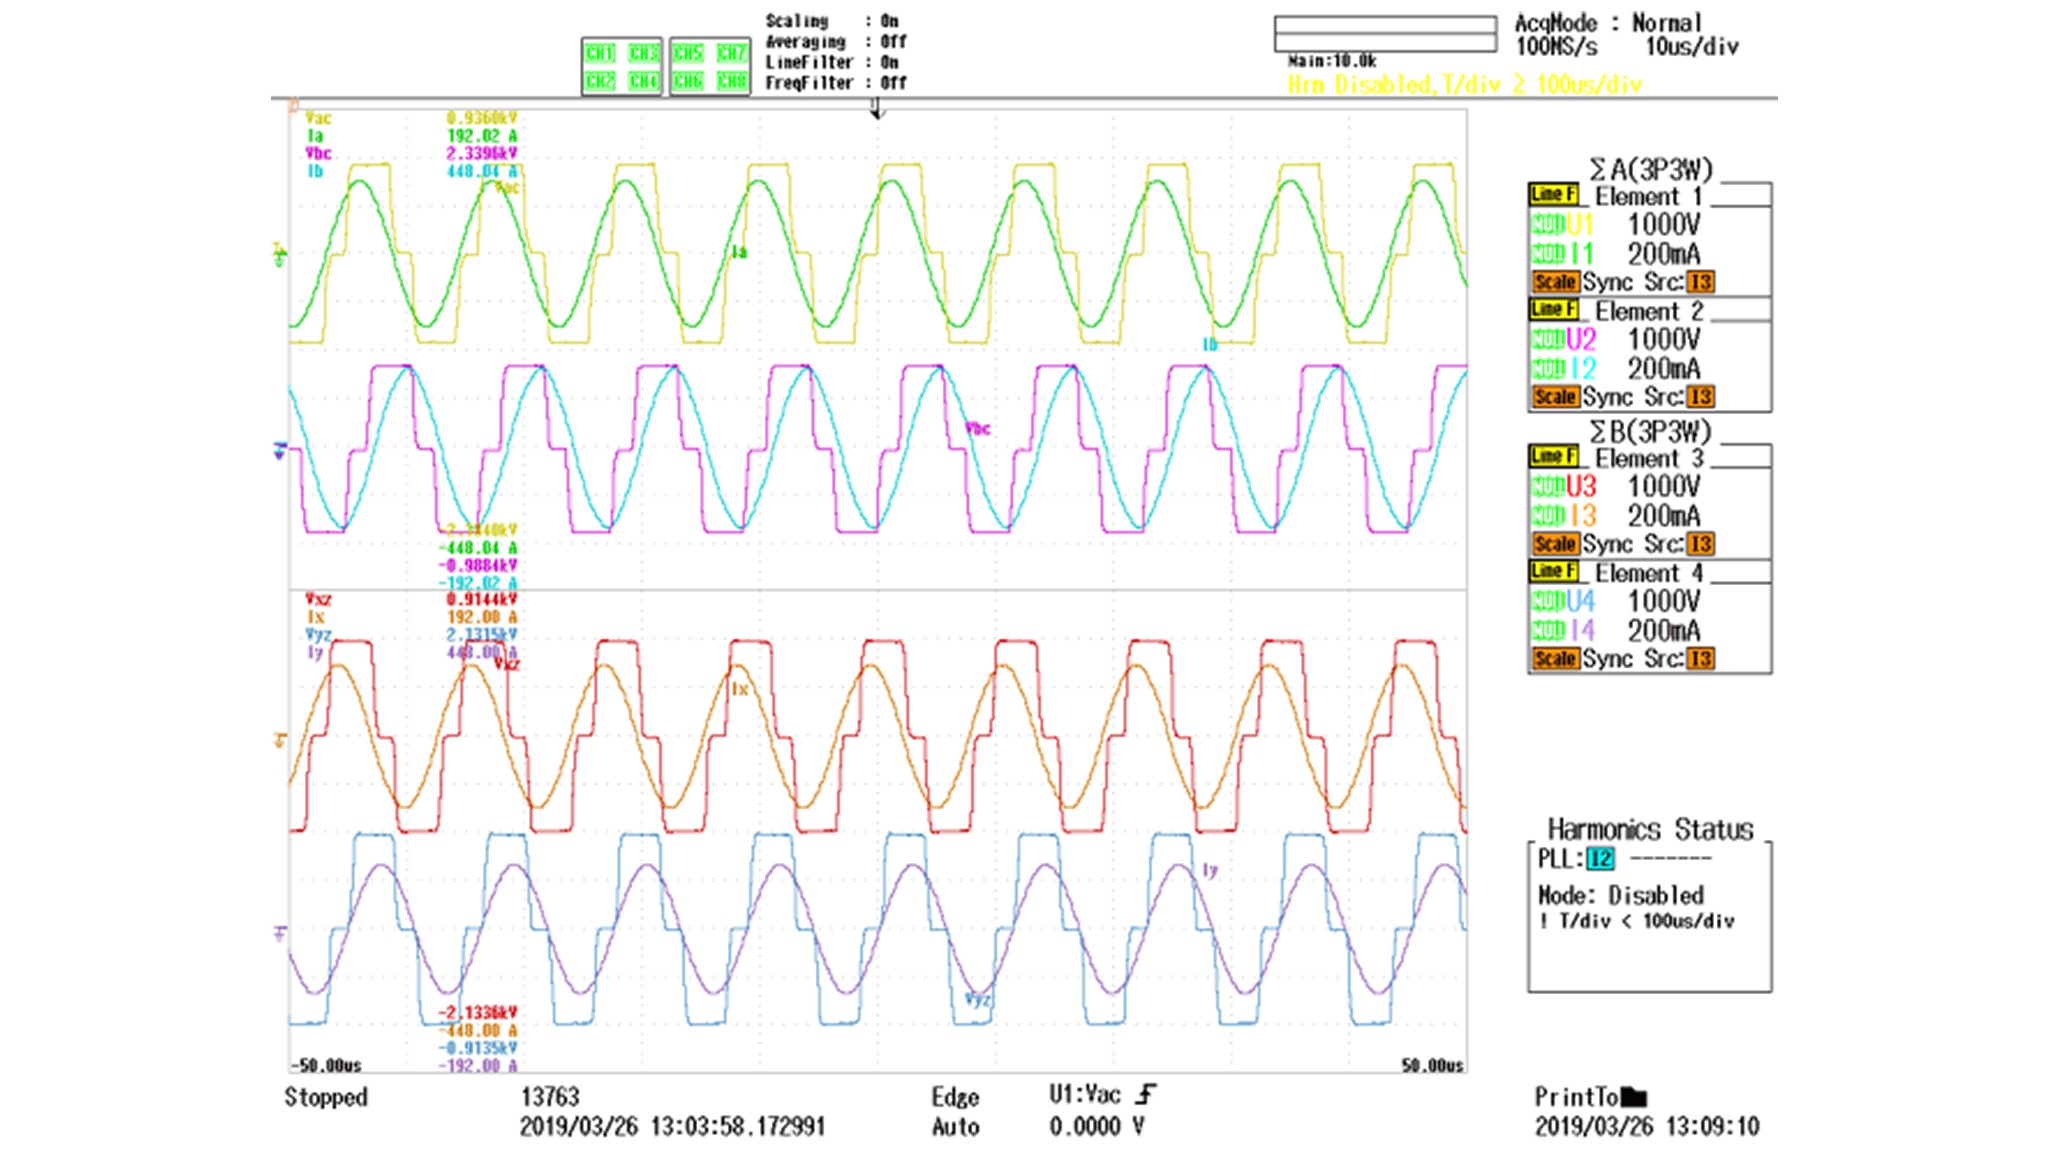Screen dimensions: 2048x1152
Task: Click the trigger position arrow marker
Action: pos(877,109)
